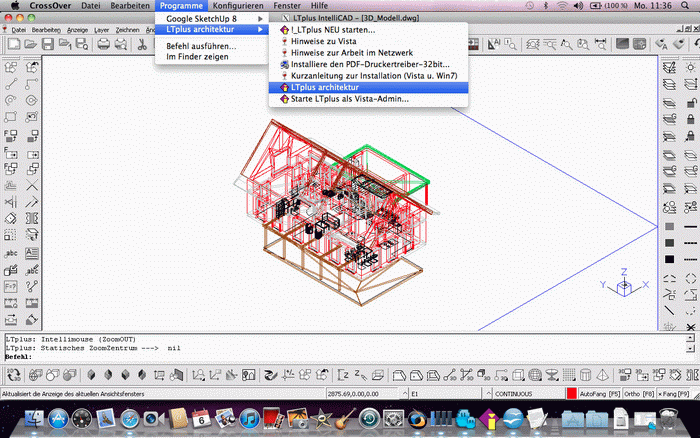
Task: Click the coordinates display in status bar
Action: [363, 394]
